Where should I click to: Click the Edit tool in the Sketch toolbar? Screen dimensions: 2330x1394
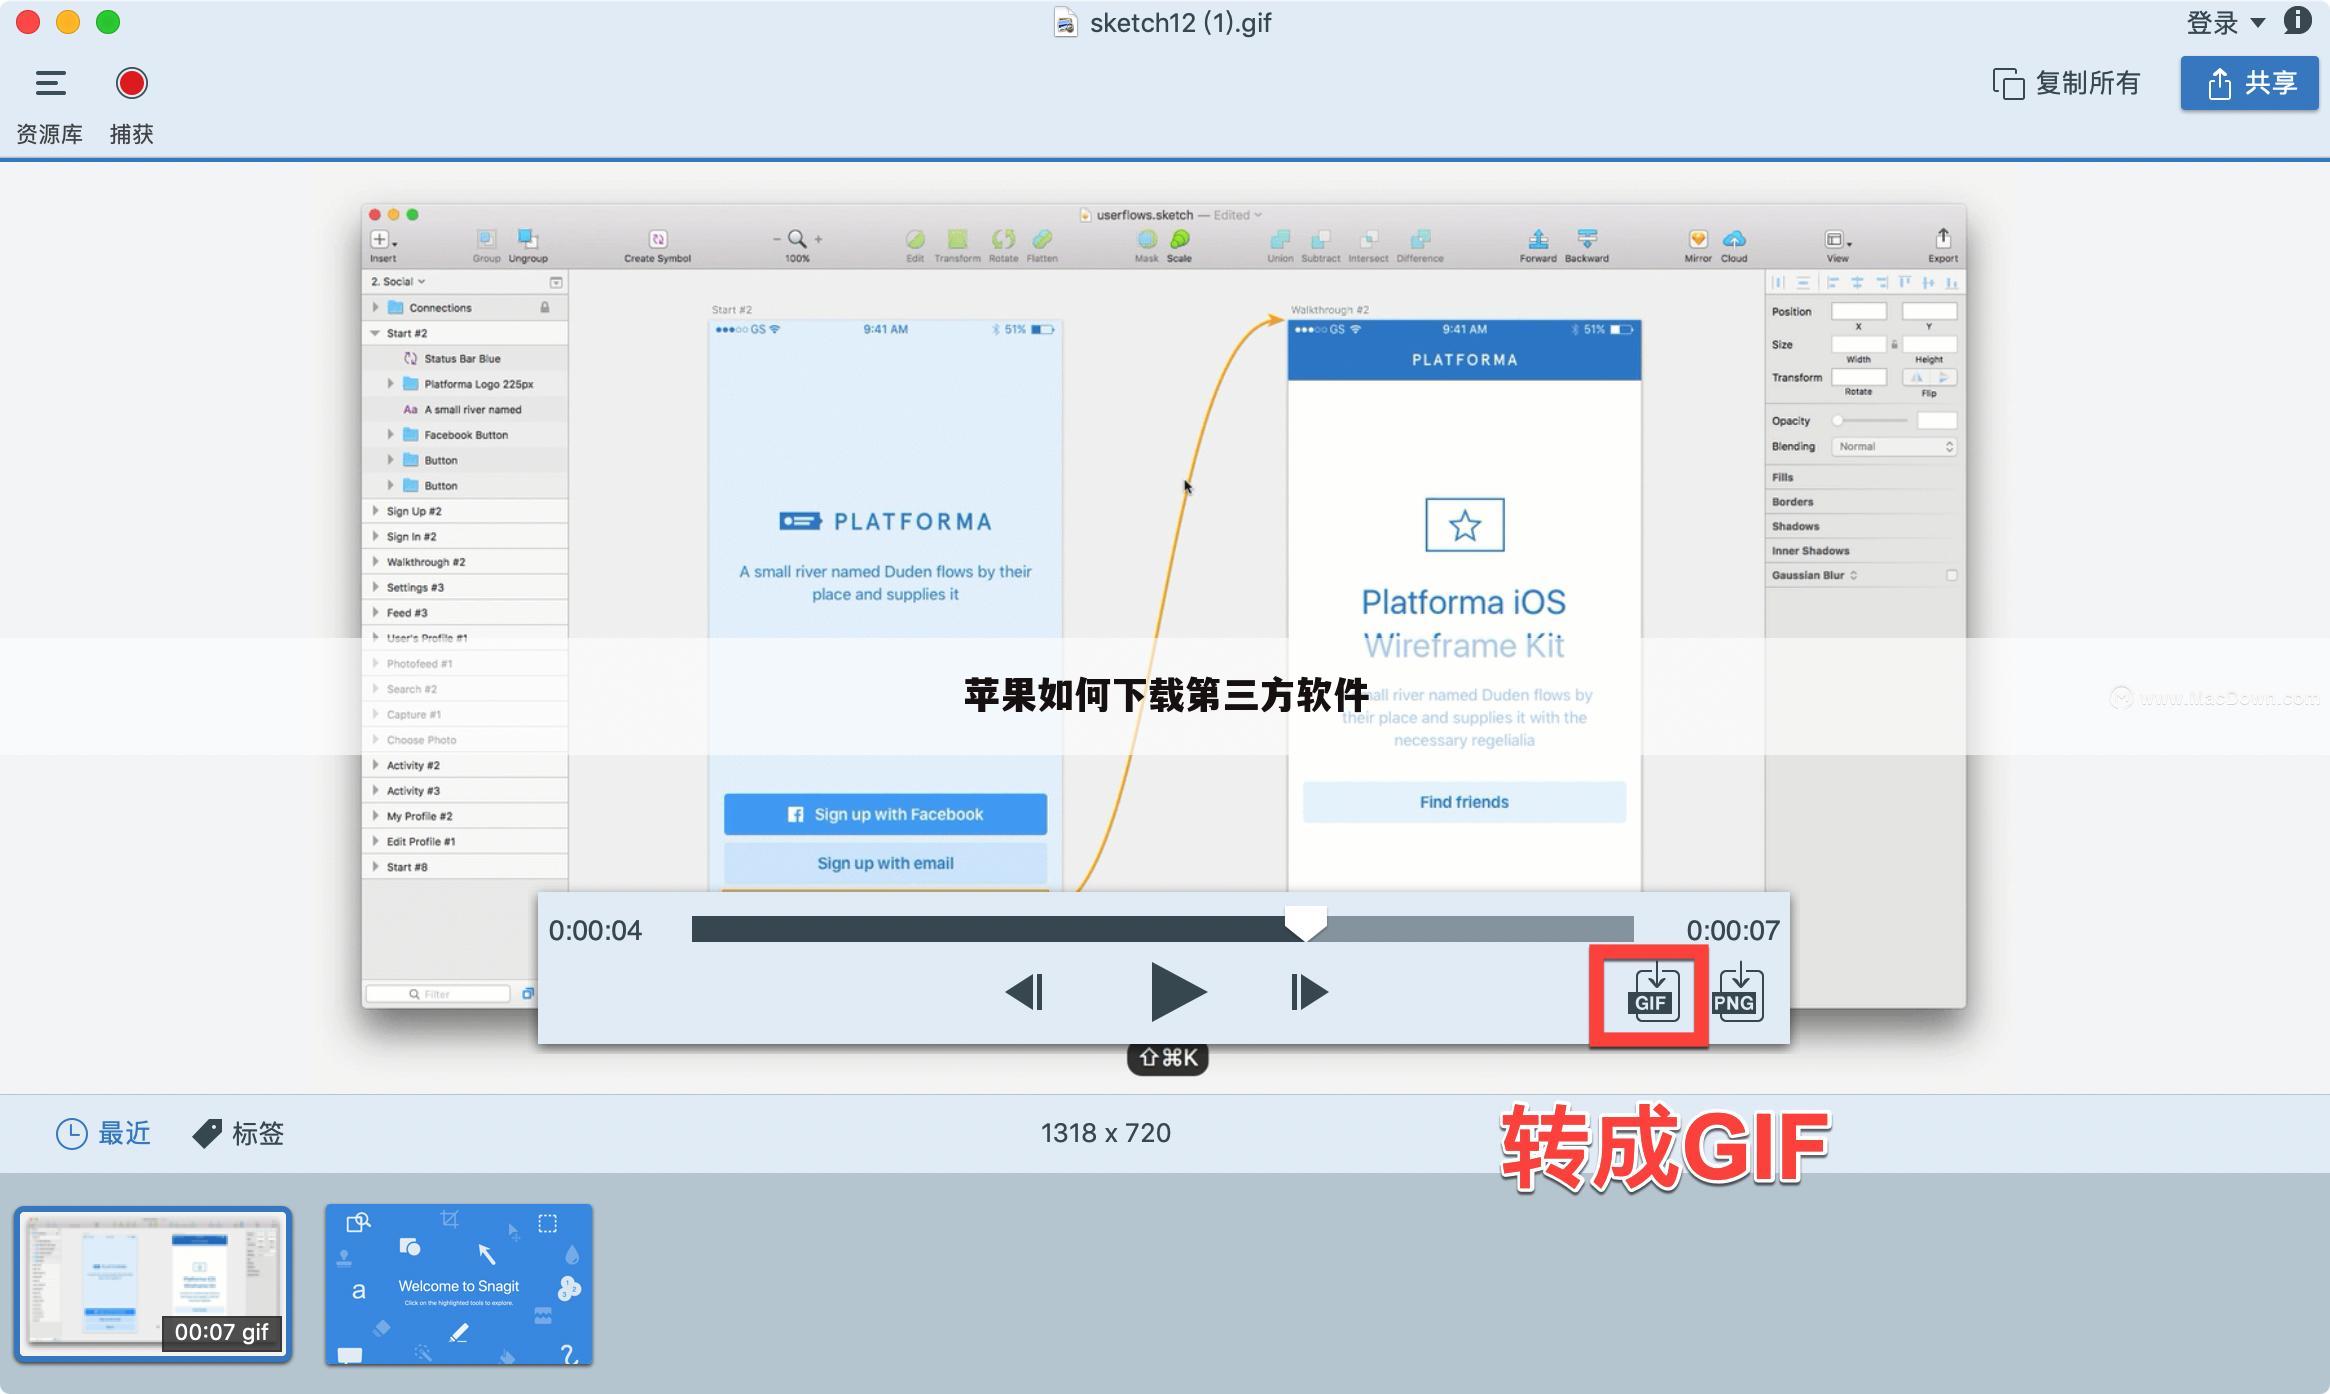click(915, 245)
